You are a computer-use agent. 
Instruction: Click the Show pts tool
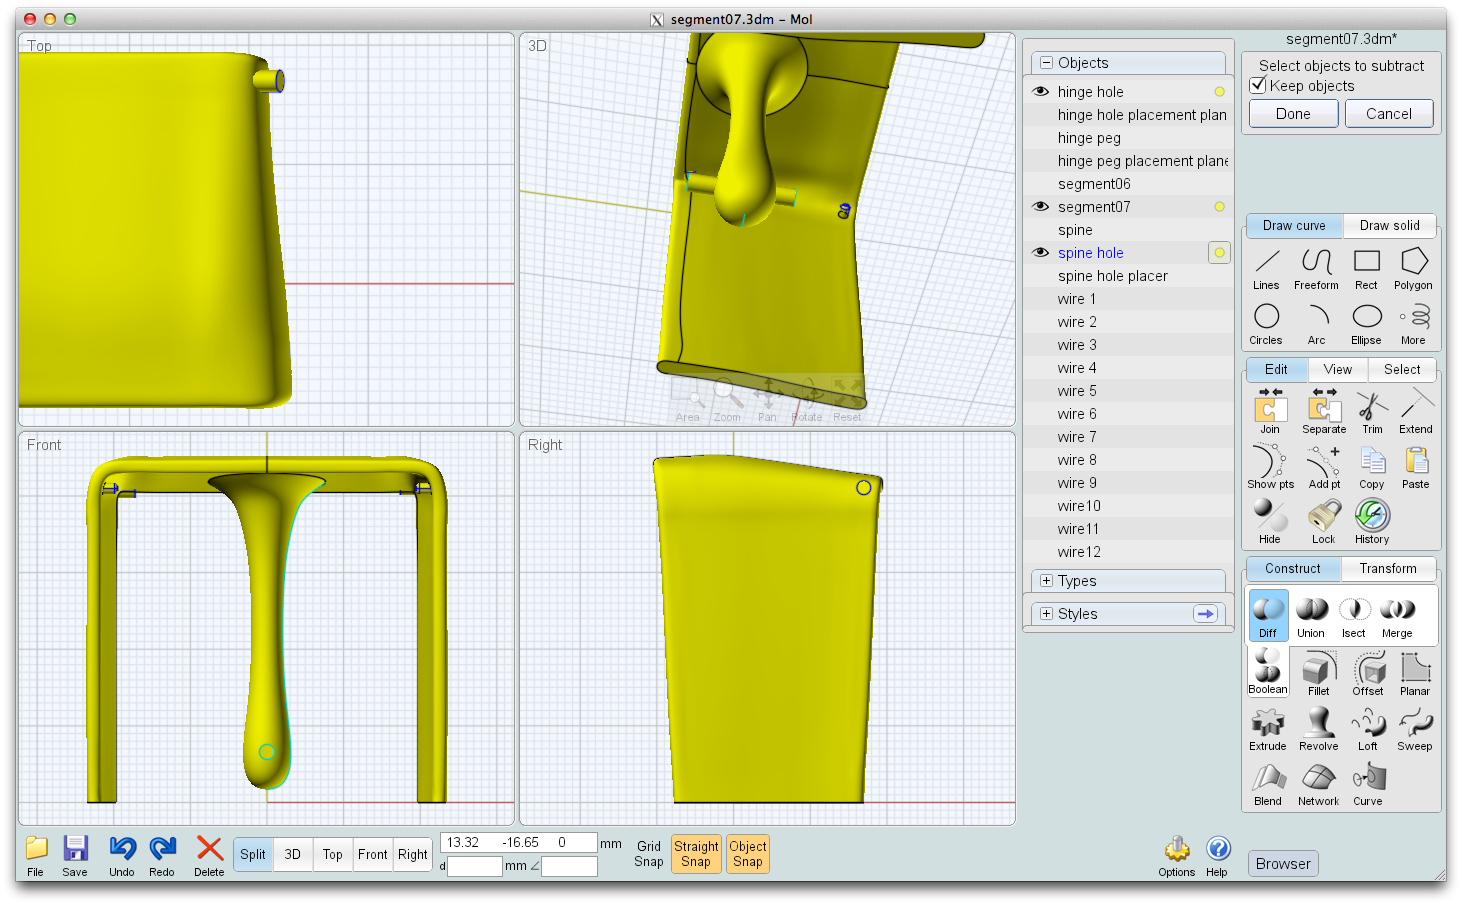(1270, 467)
